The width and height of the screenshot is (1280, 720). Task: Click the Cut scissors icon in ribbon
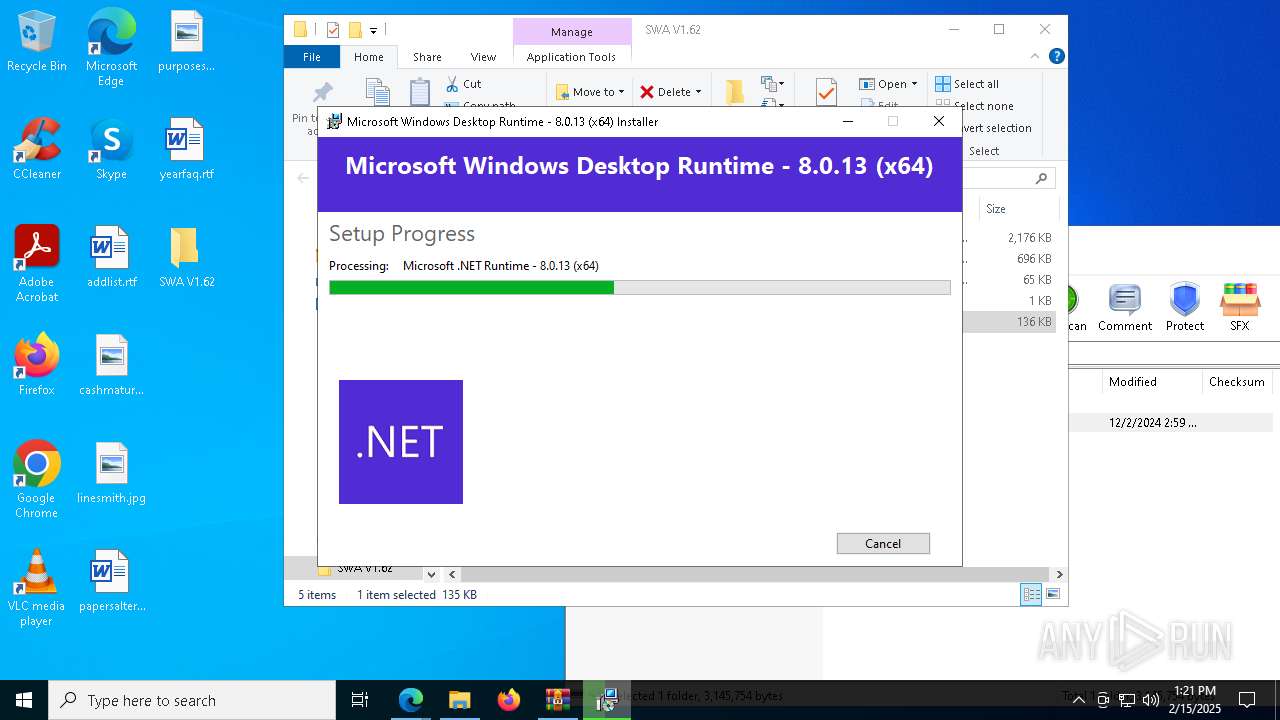click(452, 84)
